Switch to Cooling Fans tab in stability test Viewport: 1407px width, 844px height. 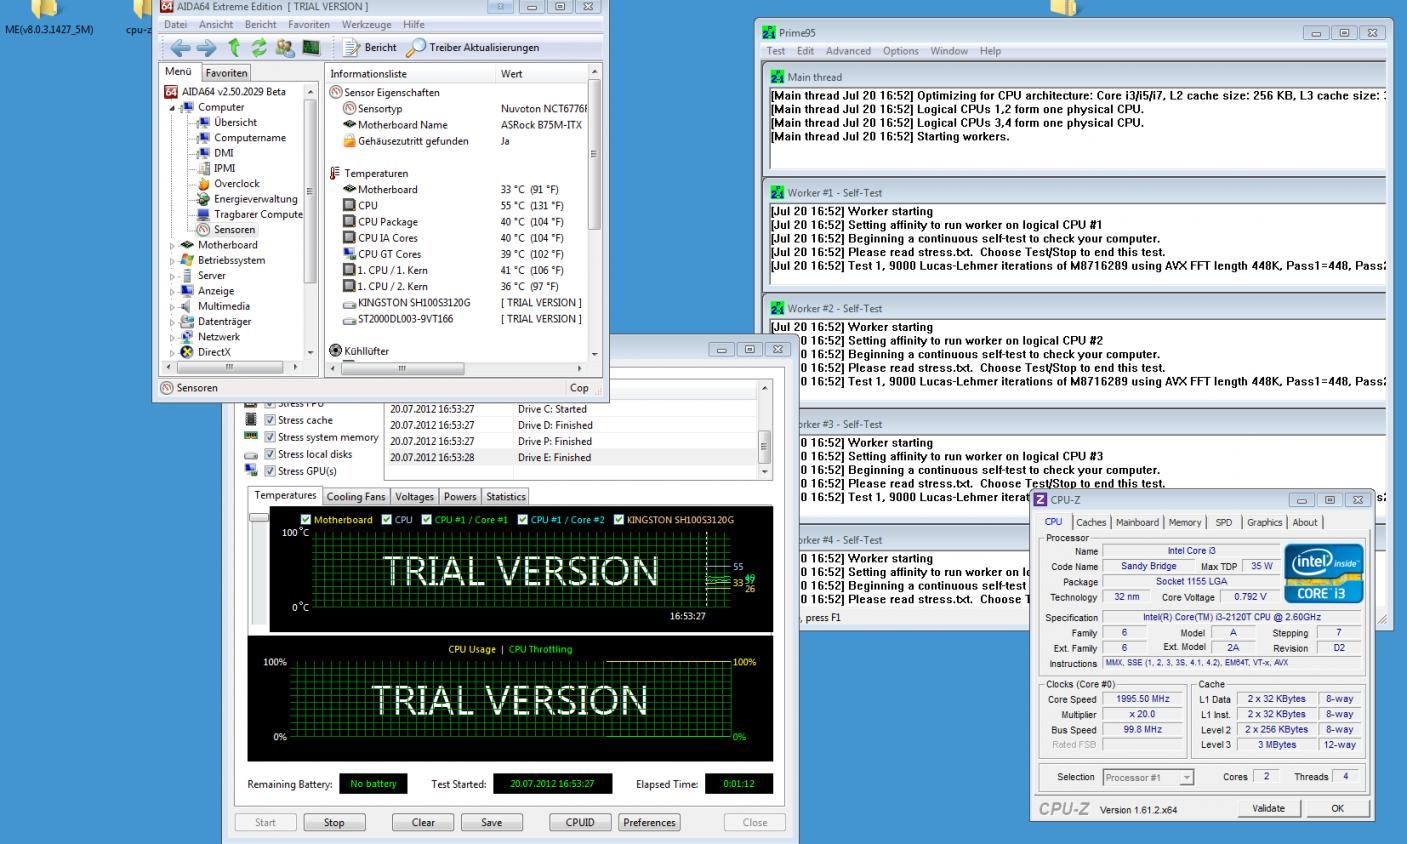(x=356, y=496)
